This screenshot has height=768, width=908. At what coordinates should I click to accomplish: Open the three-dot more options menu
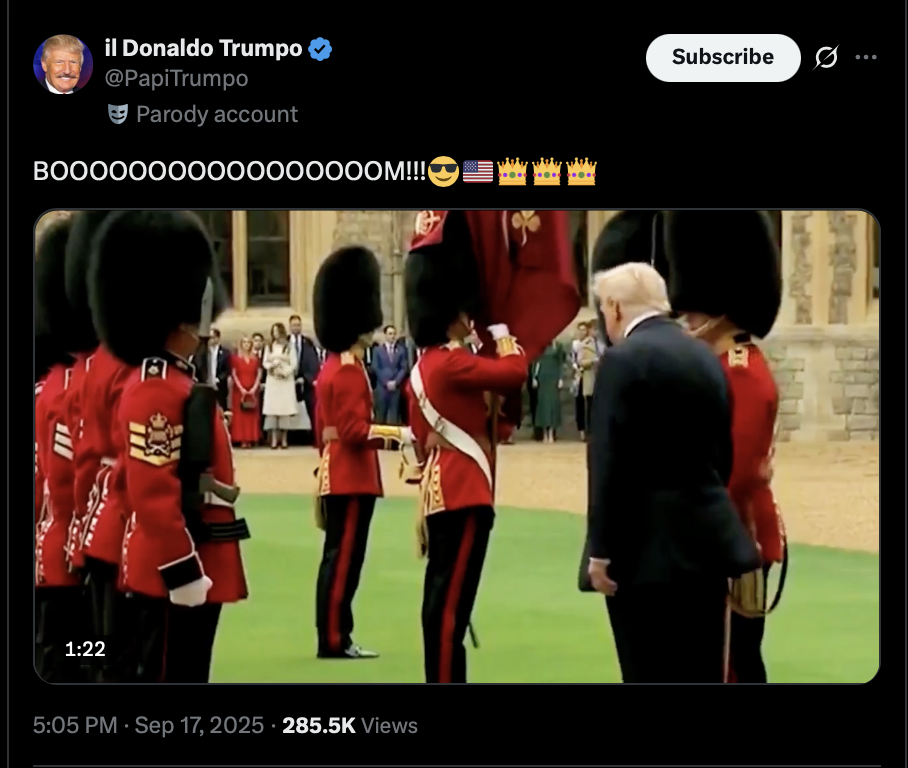[x=866, y=57]
